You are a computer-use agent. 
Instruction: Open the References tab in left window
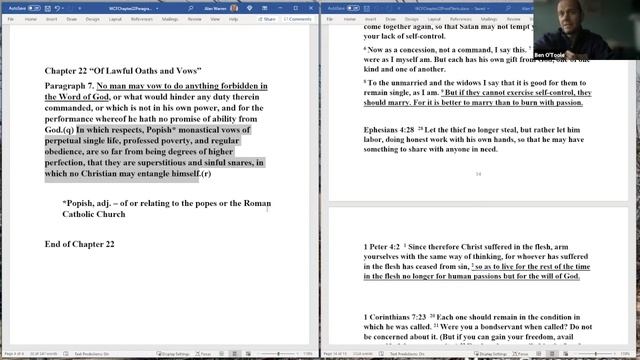tap(142, 19)
